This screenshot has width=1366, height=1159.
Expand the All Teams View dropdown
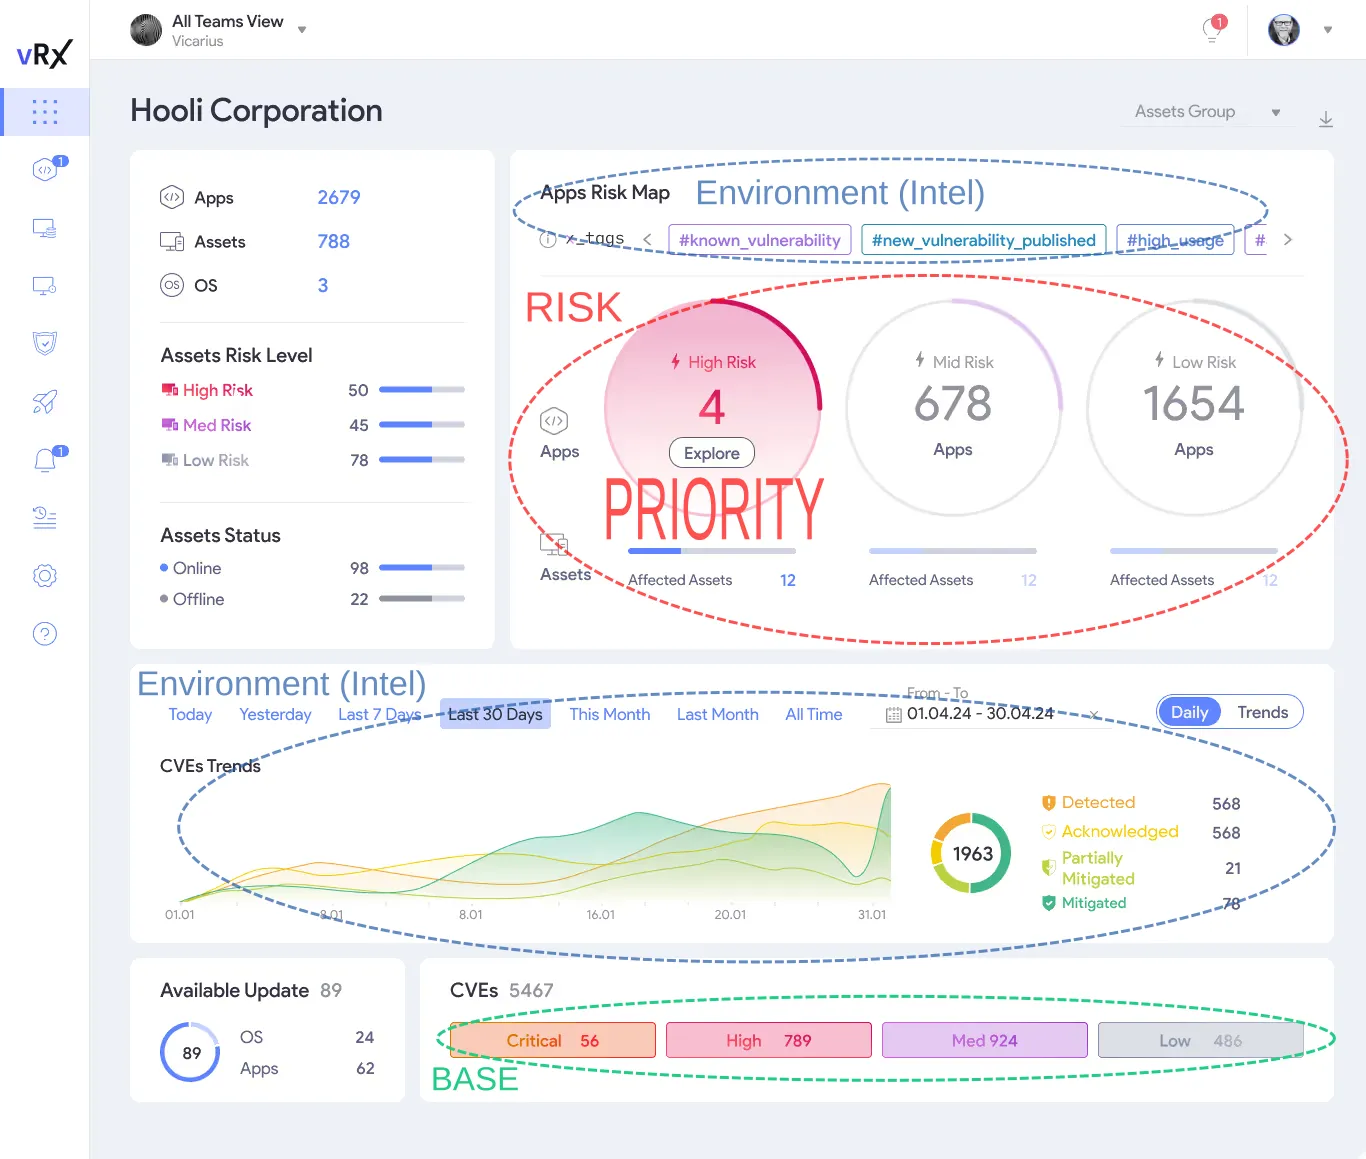302,30
